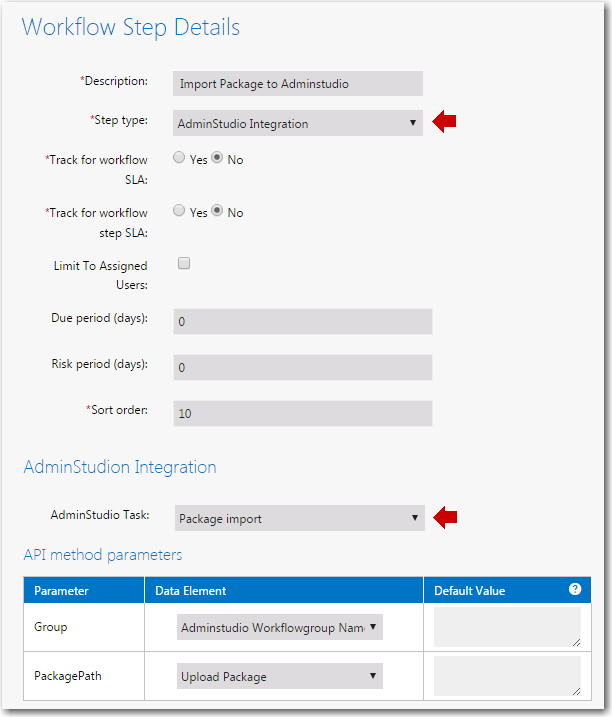Tick the Limit To Assigned Users checkbox
Screen dimensions: 612x717
pyautogui.click(x=184, y=263)
